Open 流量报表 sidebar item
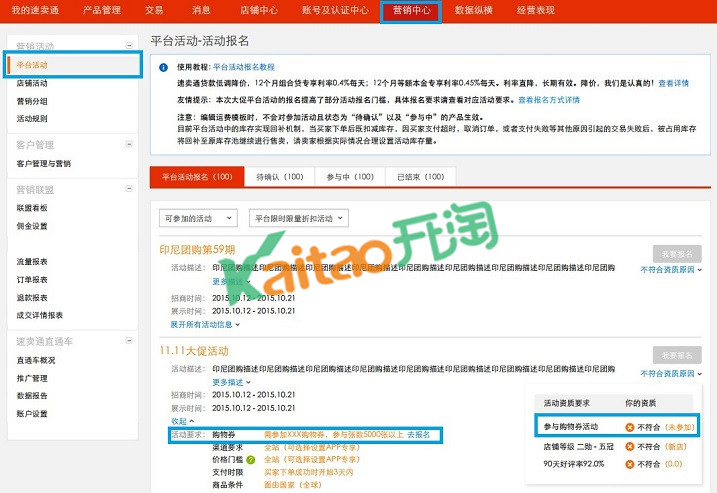 pos(32,262)
